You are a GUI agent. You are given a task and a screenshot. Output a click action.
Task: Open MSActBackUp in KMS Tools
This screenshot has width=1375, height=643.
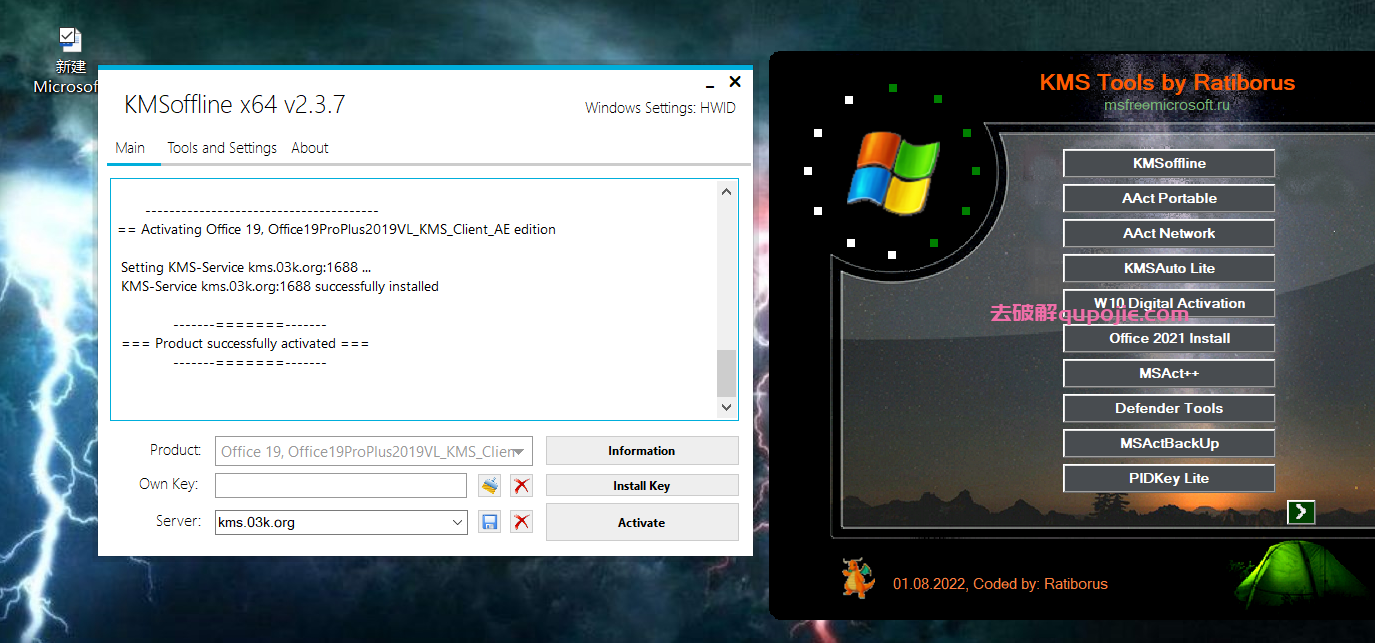[x=1169, y=443]
